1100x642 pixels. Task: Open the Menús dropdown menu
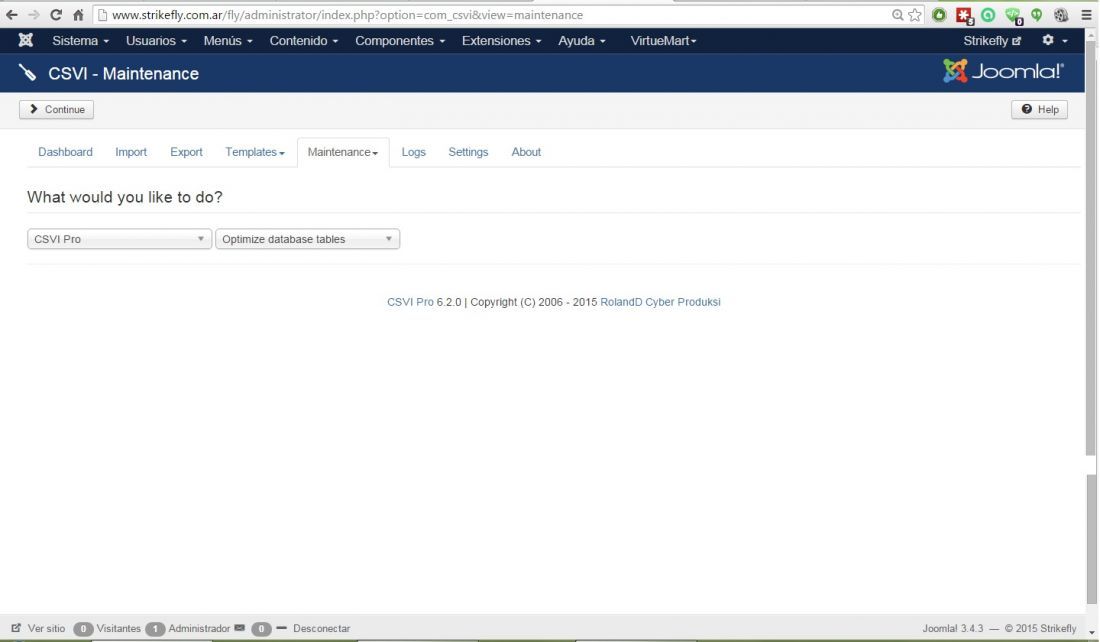coord(228,41)
